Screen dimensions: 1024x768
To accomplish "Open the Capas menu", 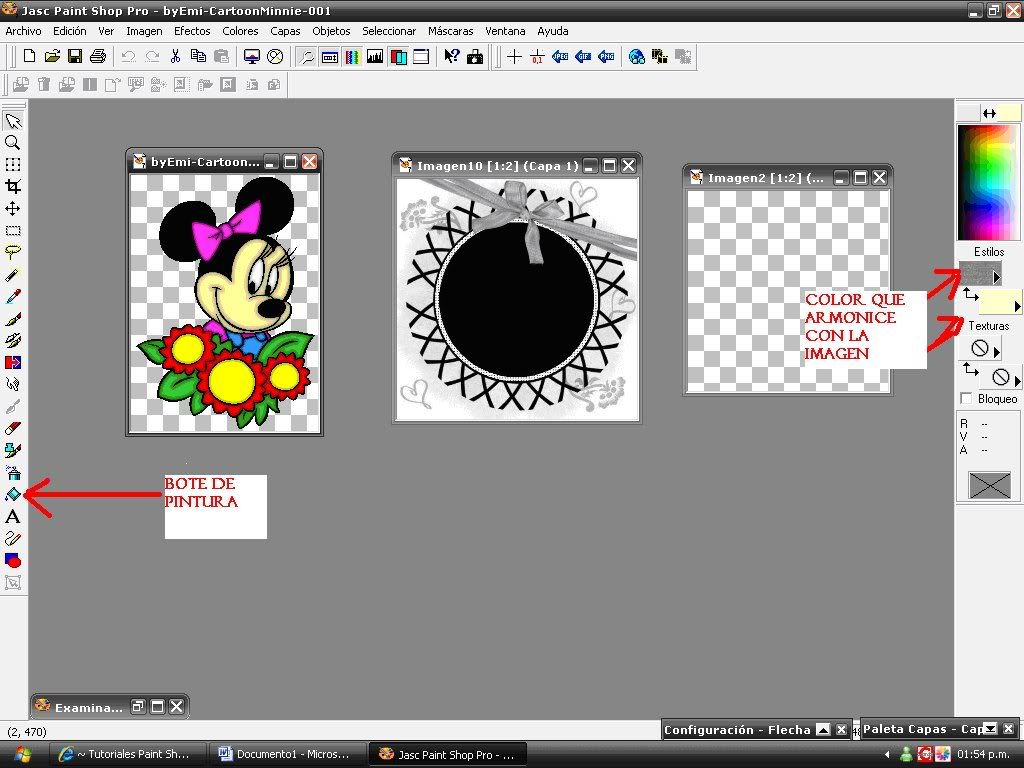I will click(x=285, y=31).
